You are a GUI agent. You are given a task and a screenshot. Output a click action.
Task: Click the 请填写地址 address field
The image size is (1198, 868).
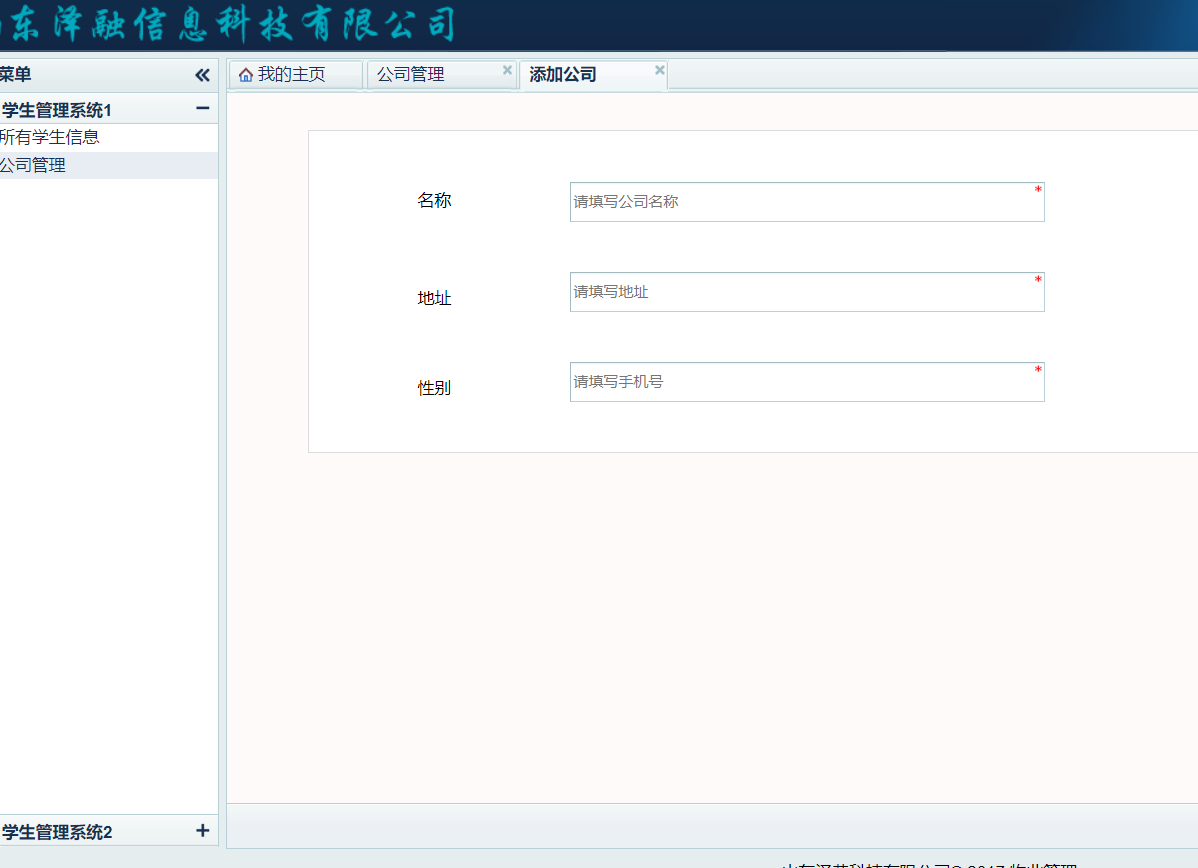point(806,292)
